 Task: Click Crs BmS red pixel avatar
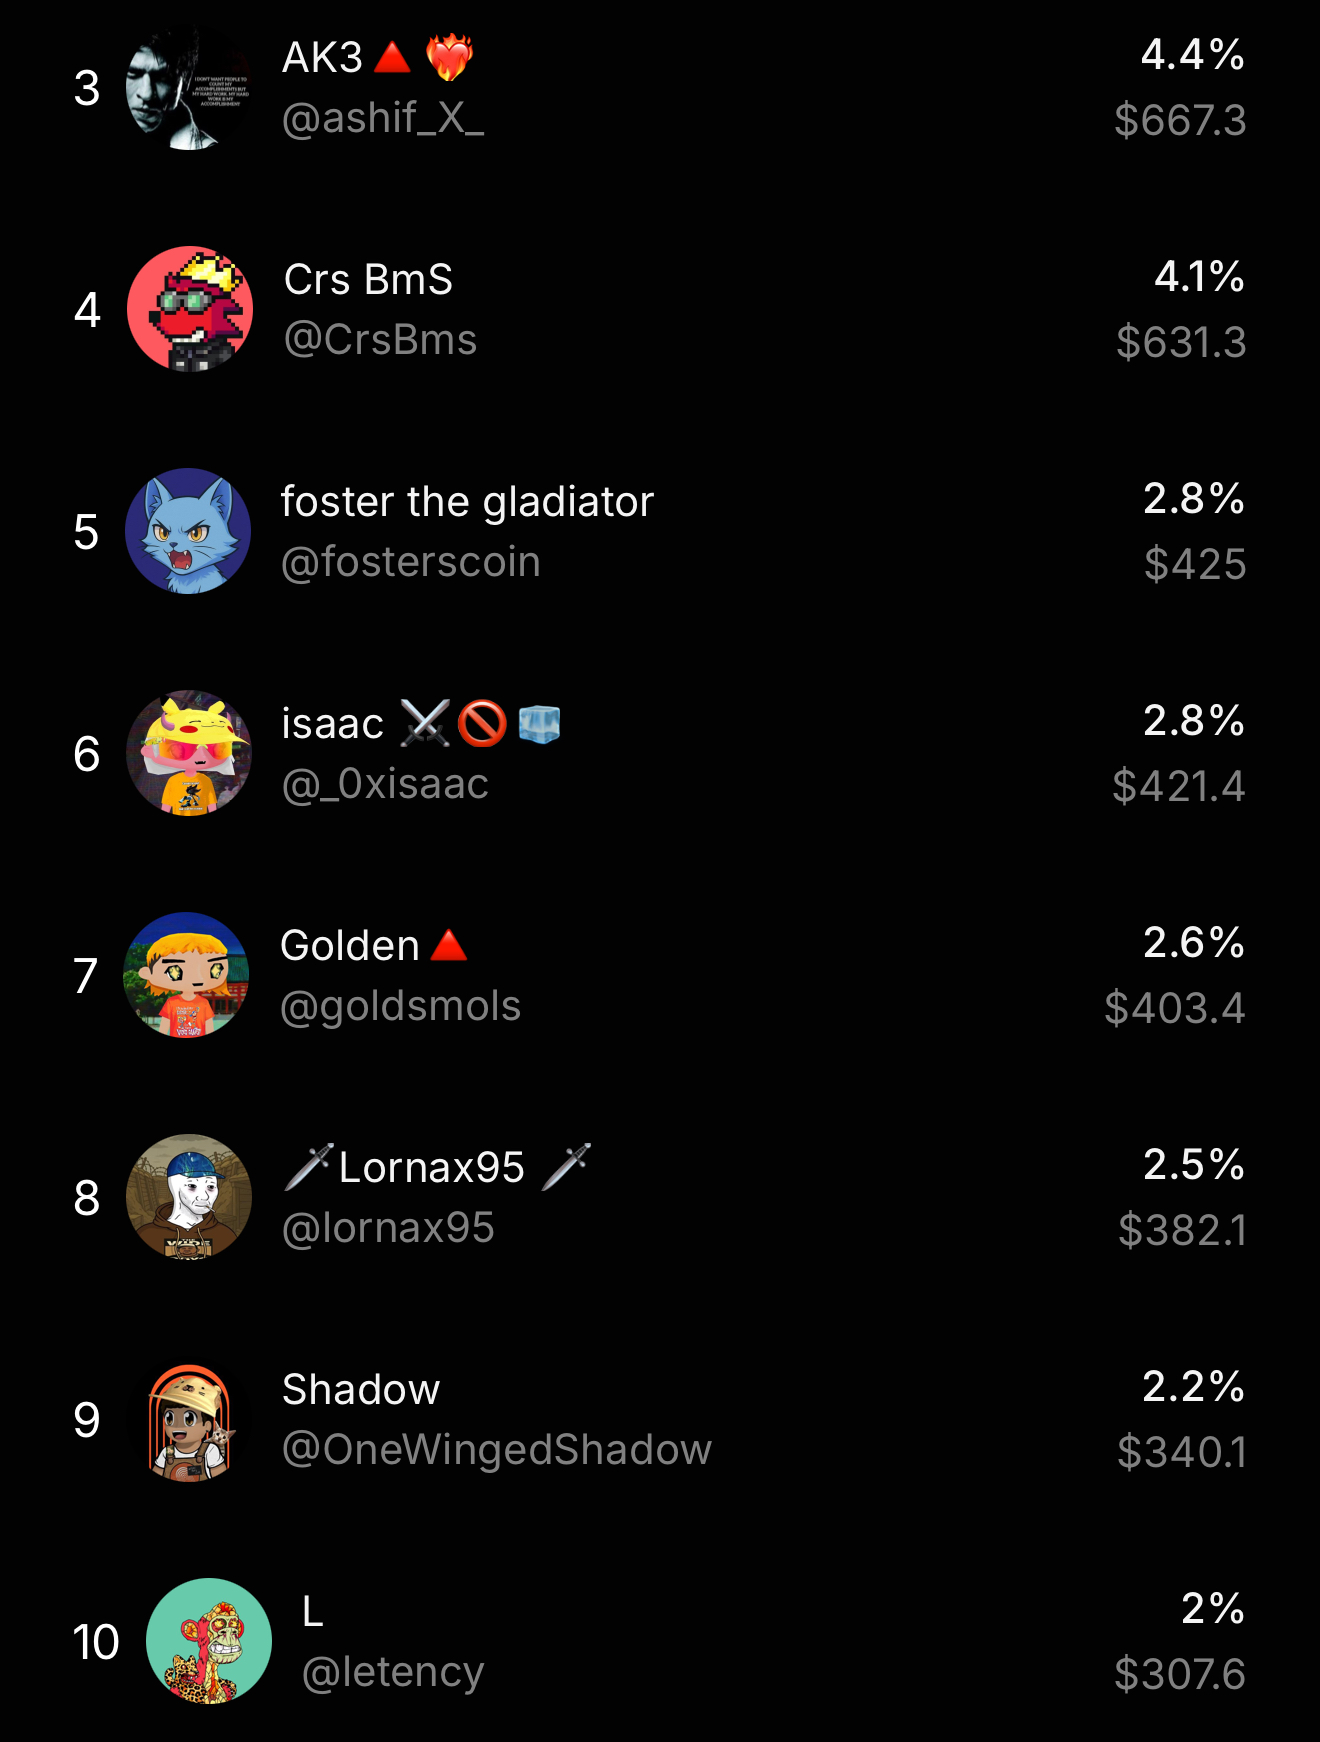click(x=190, y=309)
